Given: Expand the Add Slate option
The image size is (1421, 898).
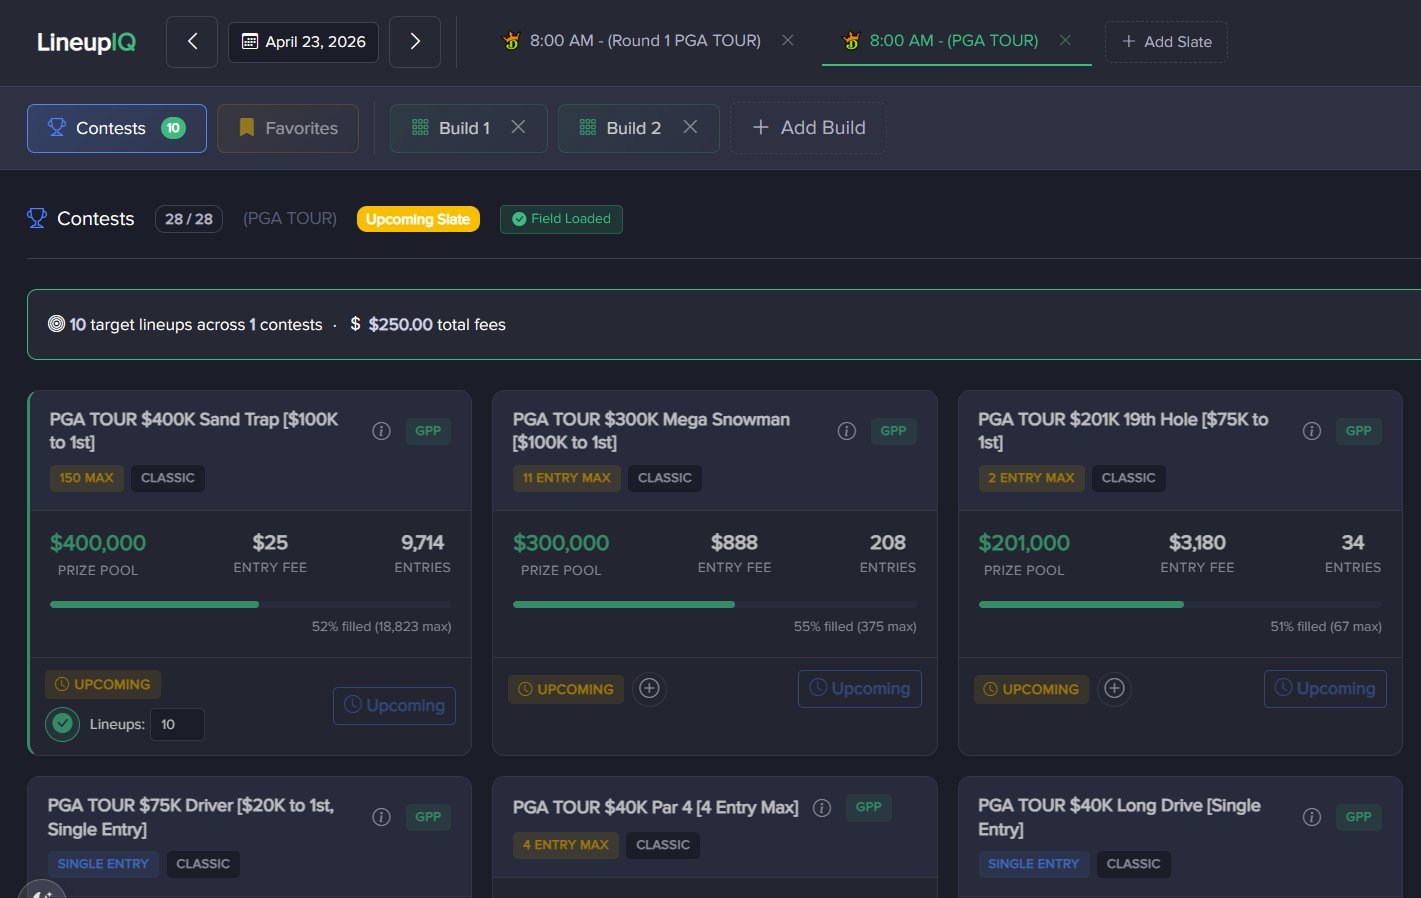Looking at the screenshot, I should [x=1166, y=41].
